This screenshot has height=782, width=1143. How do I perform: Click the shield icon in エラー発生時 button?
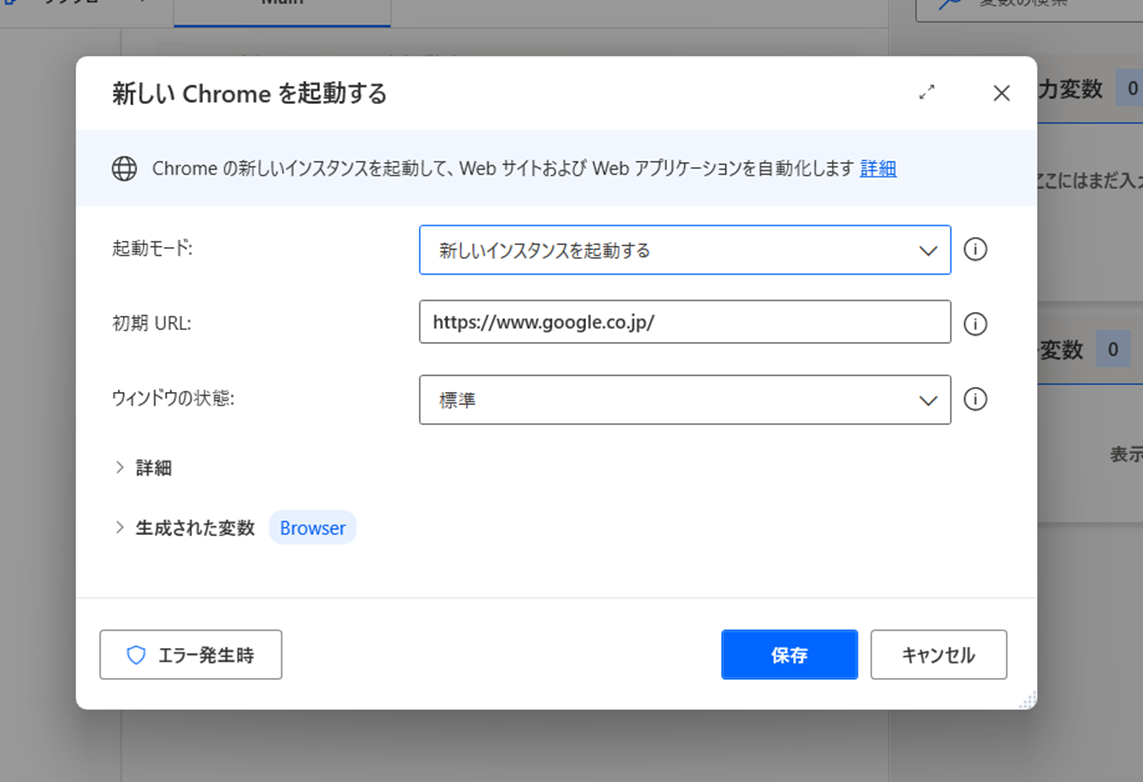click(x=136, y=655)
